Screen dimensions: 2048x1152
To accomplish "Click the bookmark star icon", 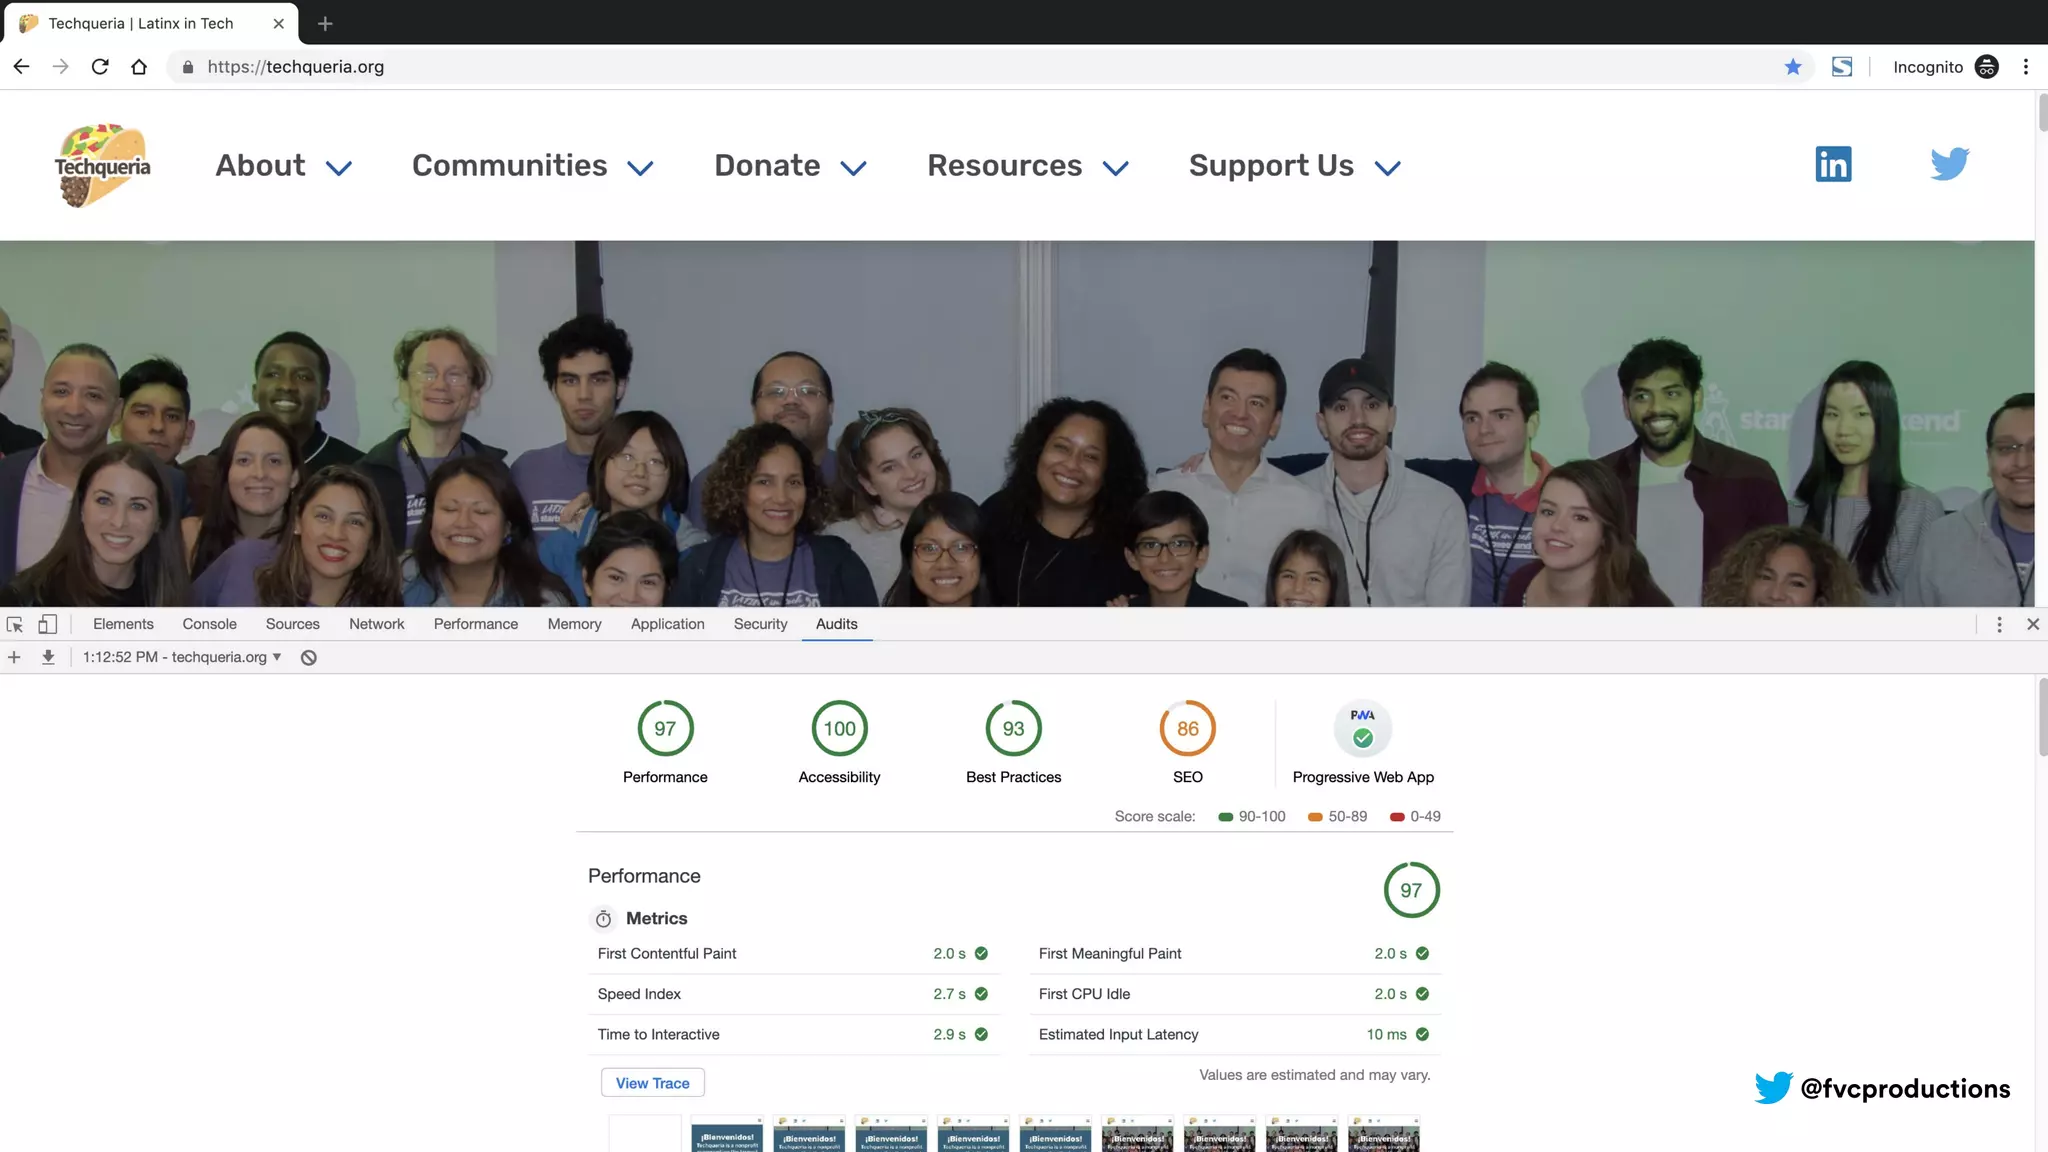I will [x=1793, y=67].
